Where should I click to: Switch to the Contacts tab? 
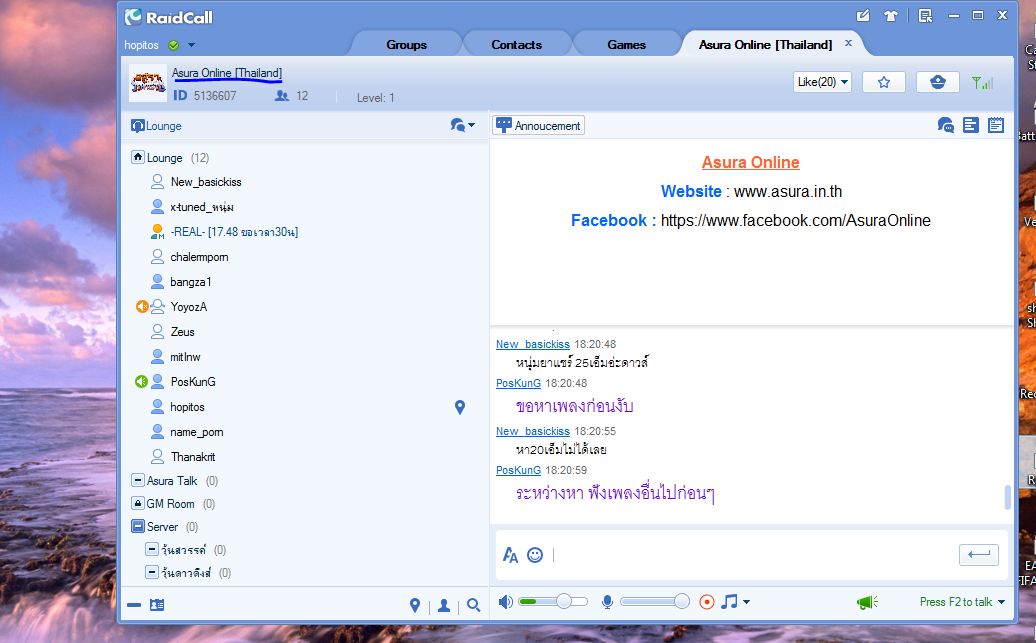pos(516,45)
